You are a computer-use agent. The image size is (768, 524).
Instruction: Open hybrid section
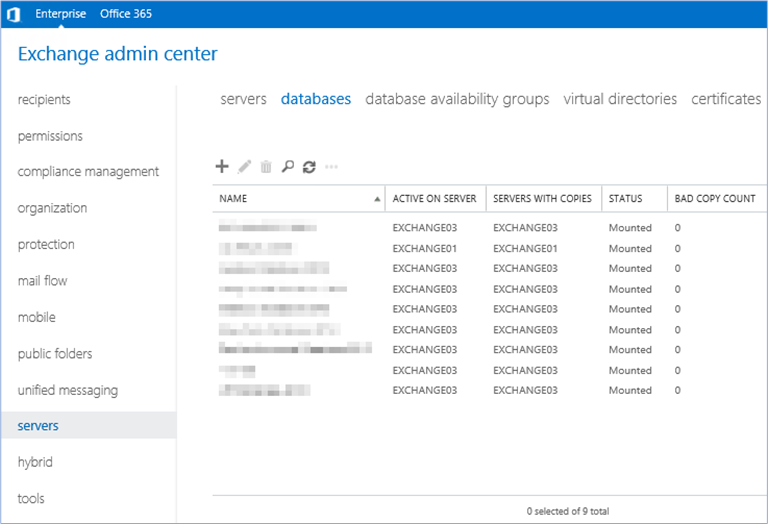[35, 462]
